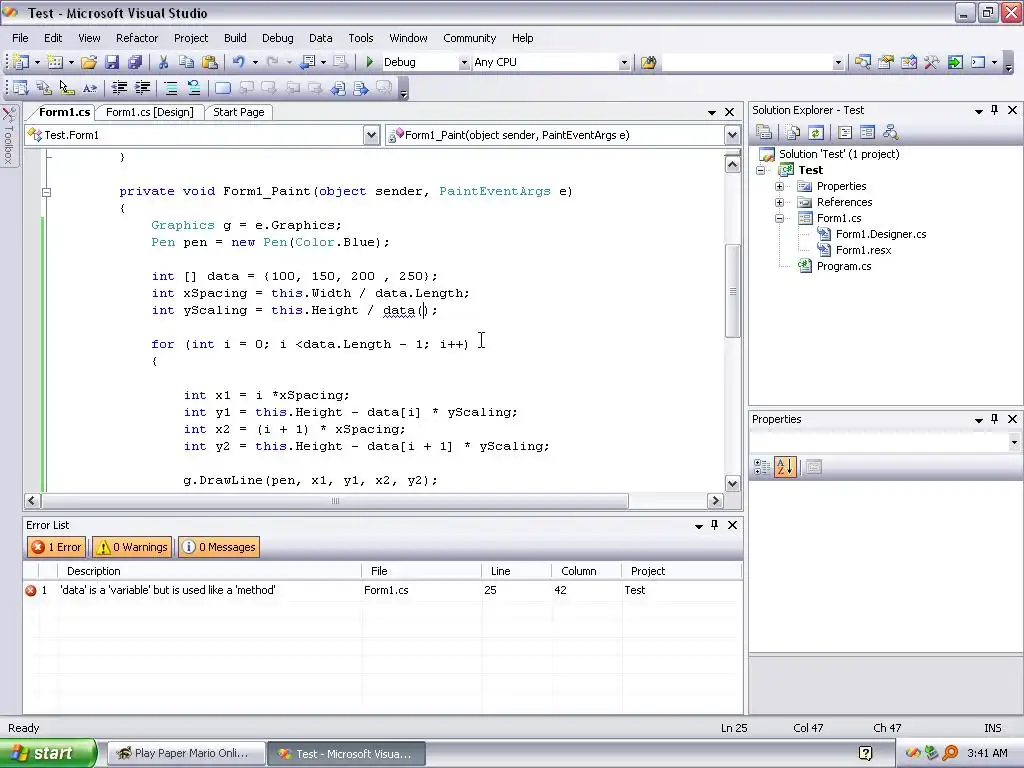Switch to Form1.cs [Design] tab

[150, 112]
